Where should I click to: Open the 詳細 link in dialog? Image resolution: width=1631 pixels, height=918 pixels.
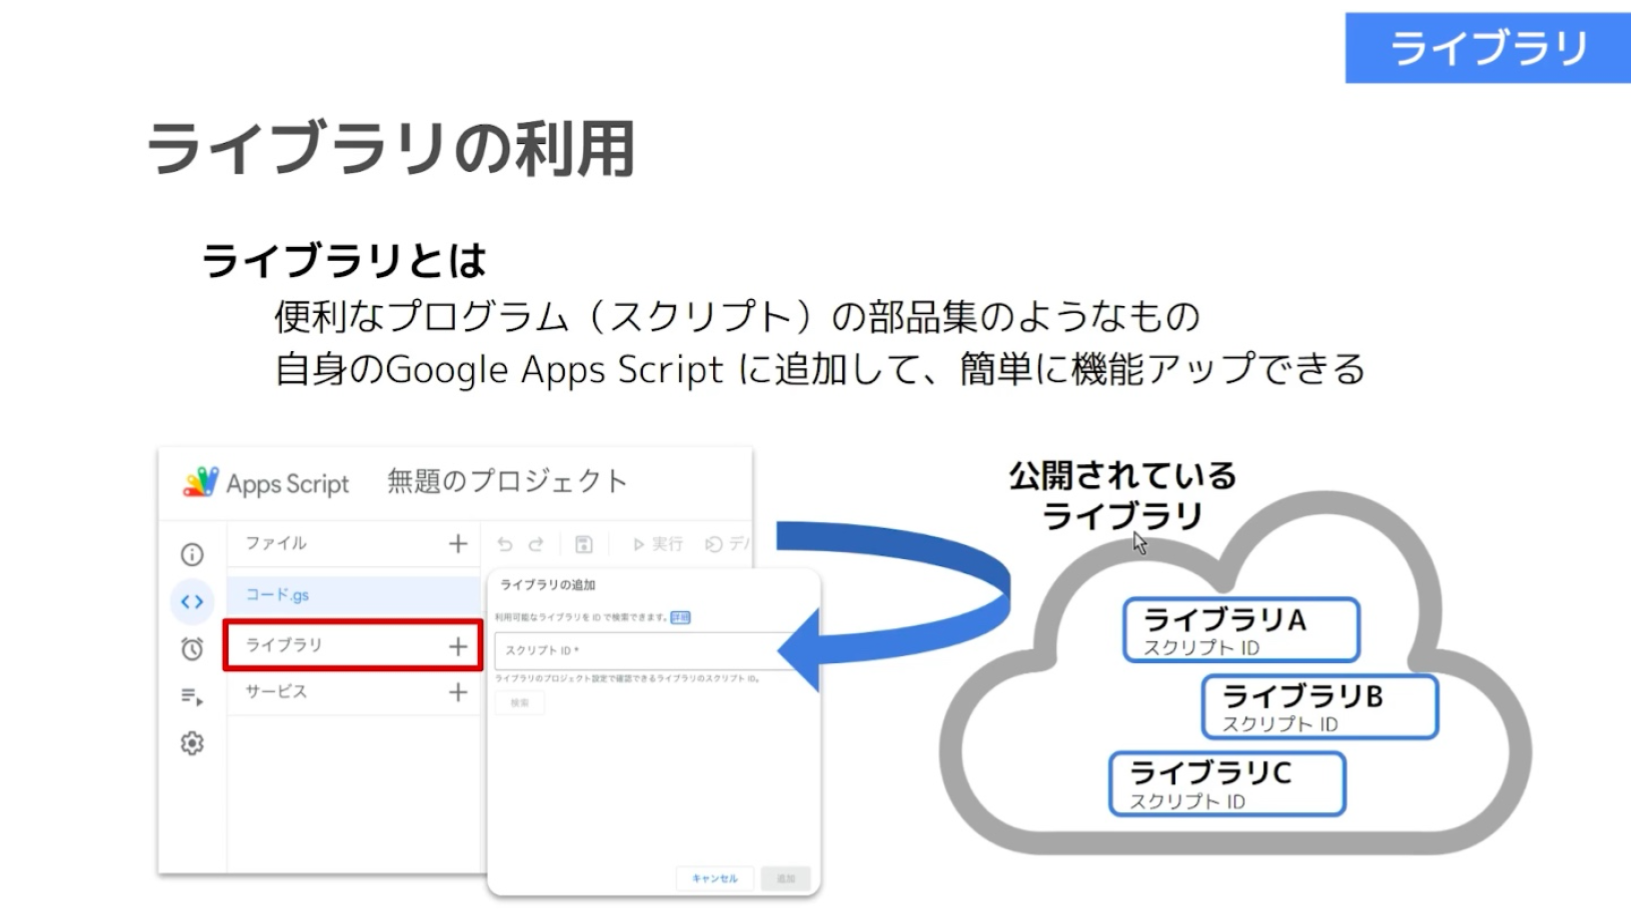tap(680, 617)
